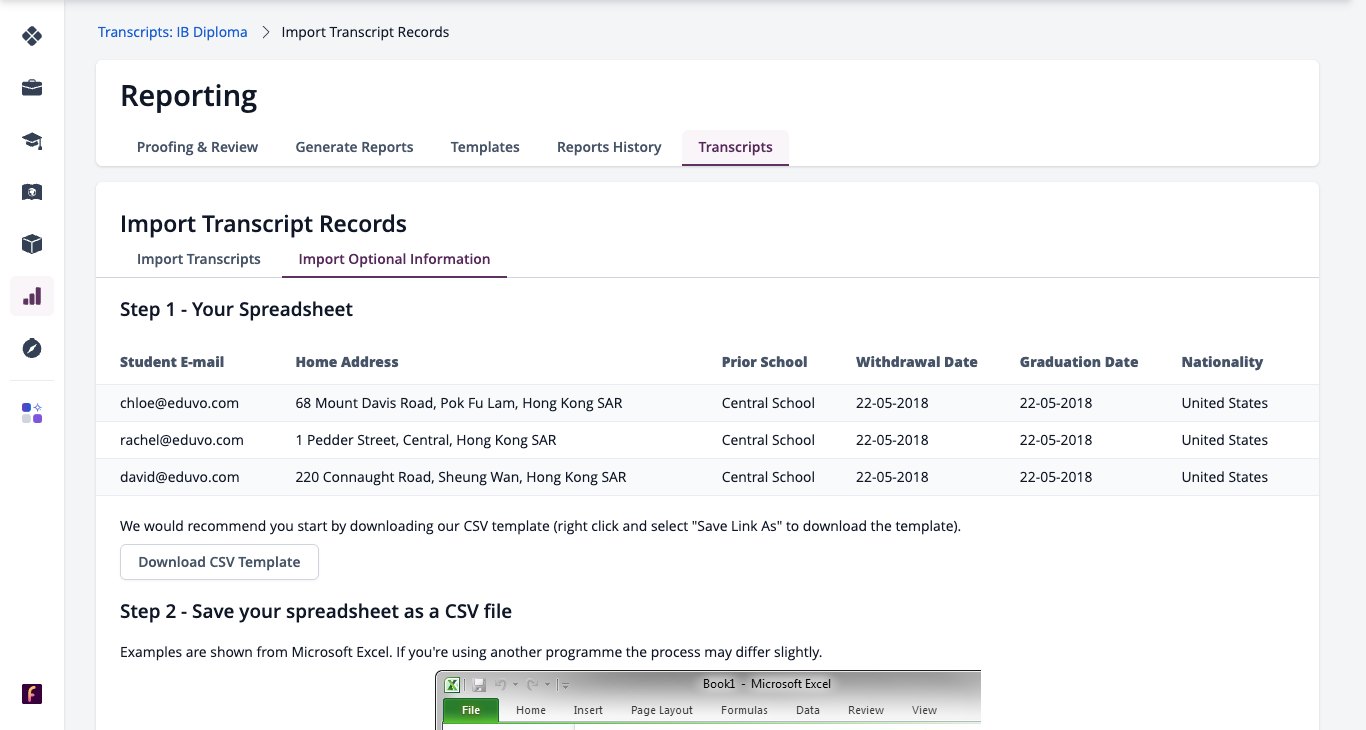Open the graduation cap sidebar icon

32,140
